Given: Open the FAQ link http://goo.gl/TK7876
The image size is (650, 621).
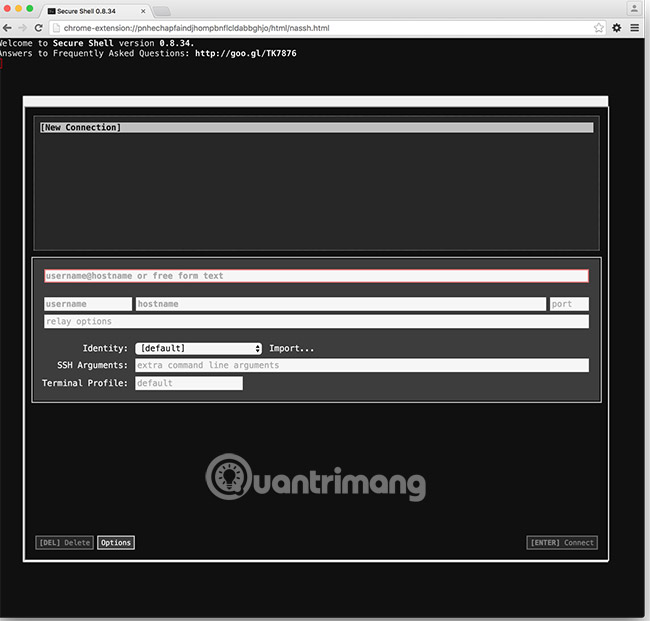Looking at the screenshot, I should pos(245,53).
